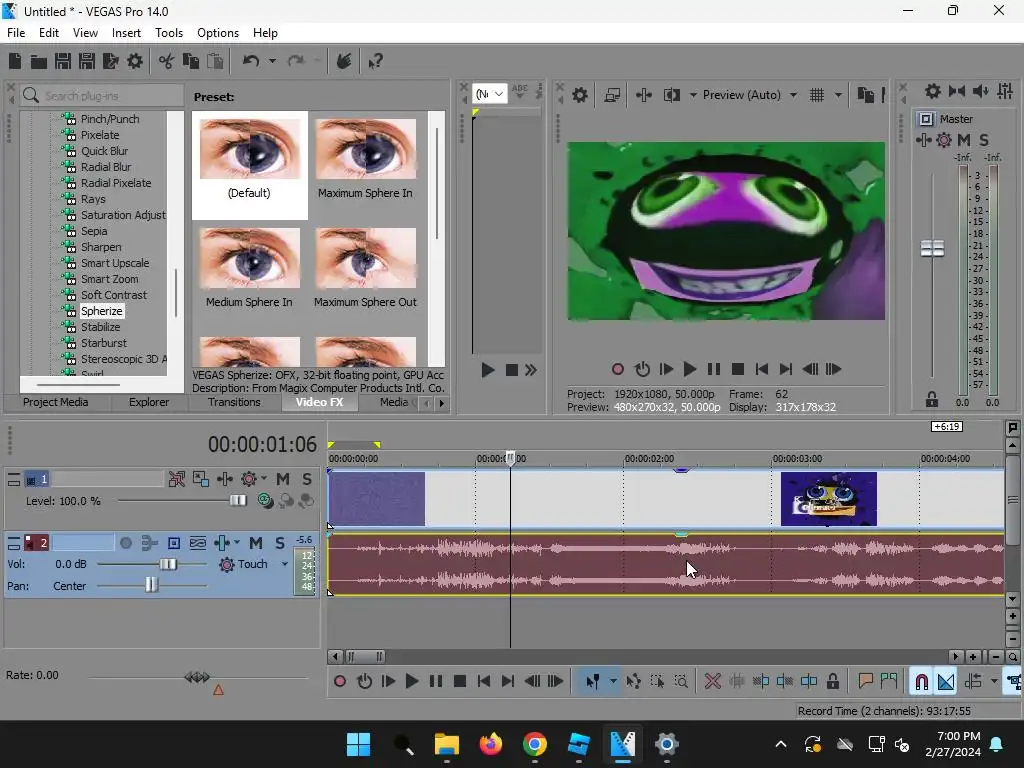Toggle automatic crossfades
Viewport: 1024px width, 768px height.
(x=946, y=682)
